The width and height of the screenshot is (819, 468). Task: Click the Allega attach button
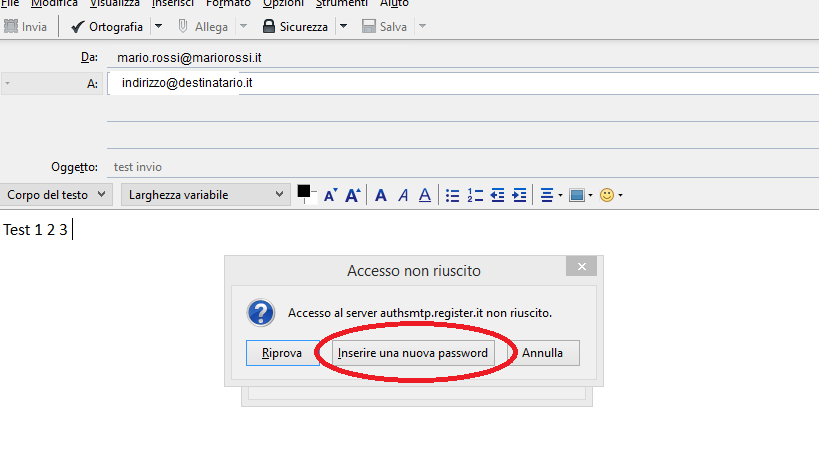click(x=202, y=27)
